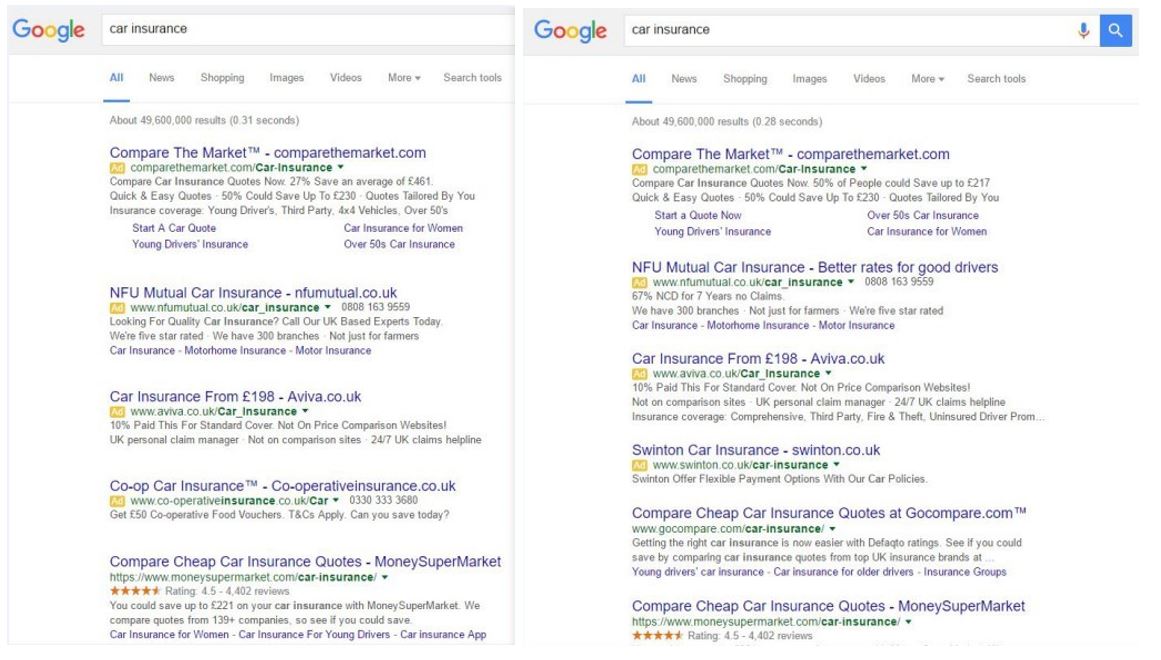Click the microphone voice search icon

[x=1083, y=30]
